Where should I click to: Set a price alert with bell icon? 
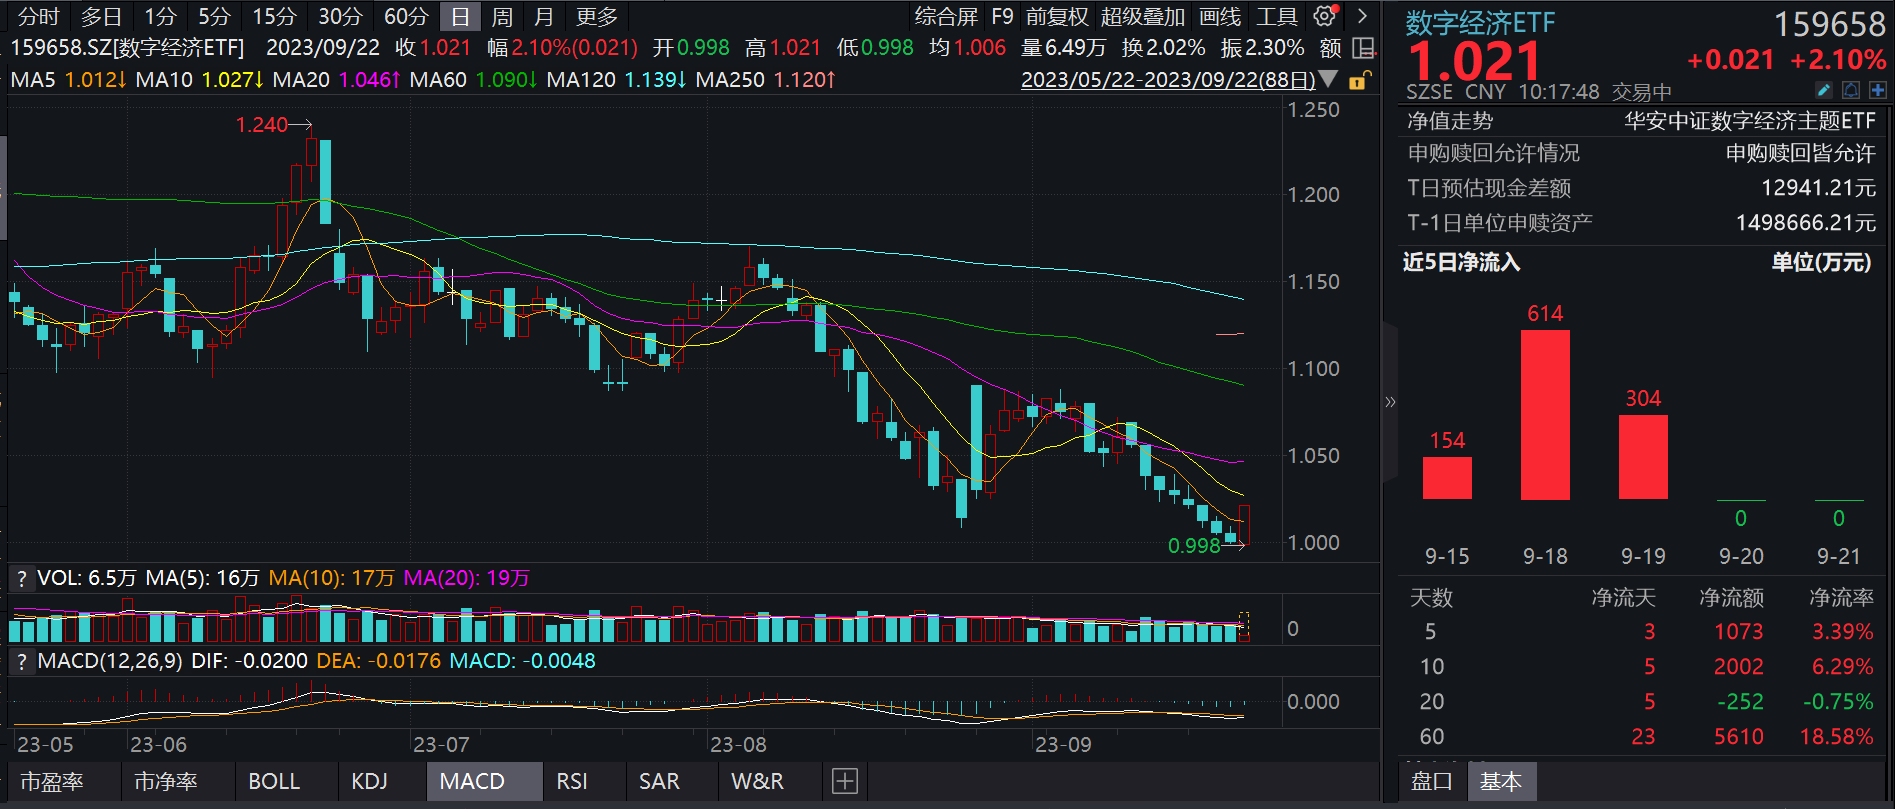1851,91
